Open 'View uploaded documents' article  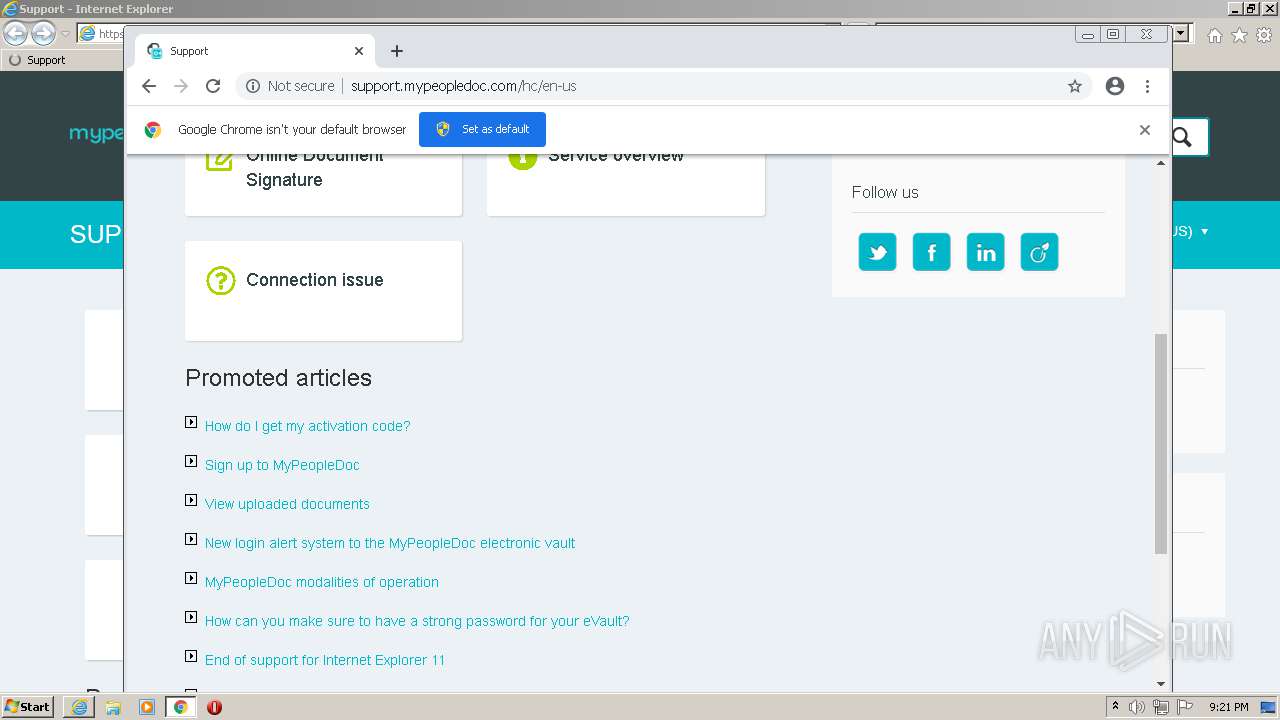tap(287, 504)
